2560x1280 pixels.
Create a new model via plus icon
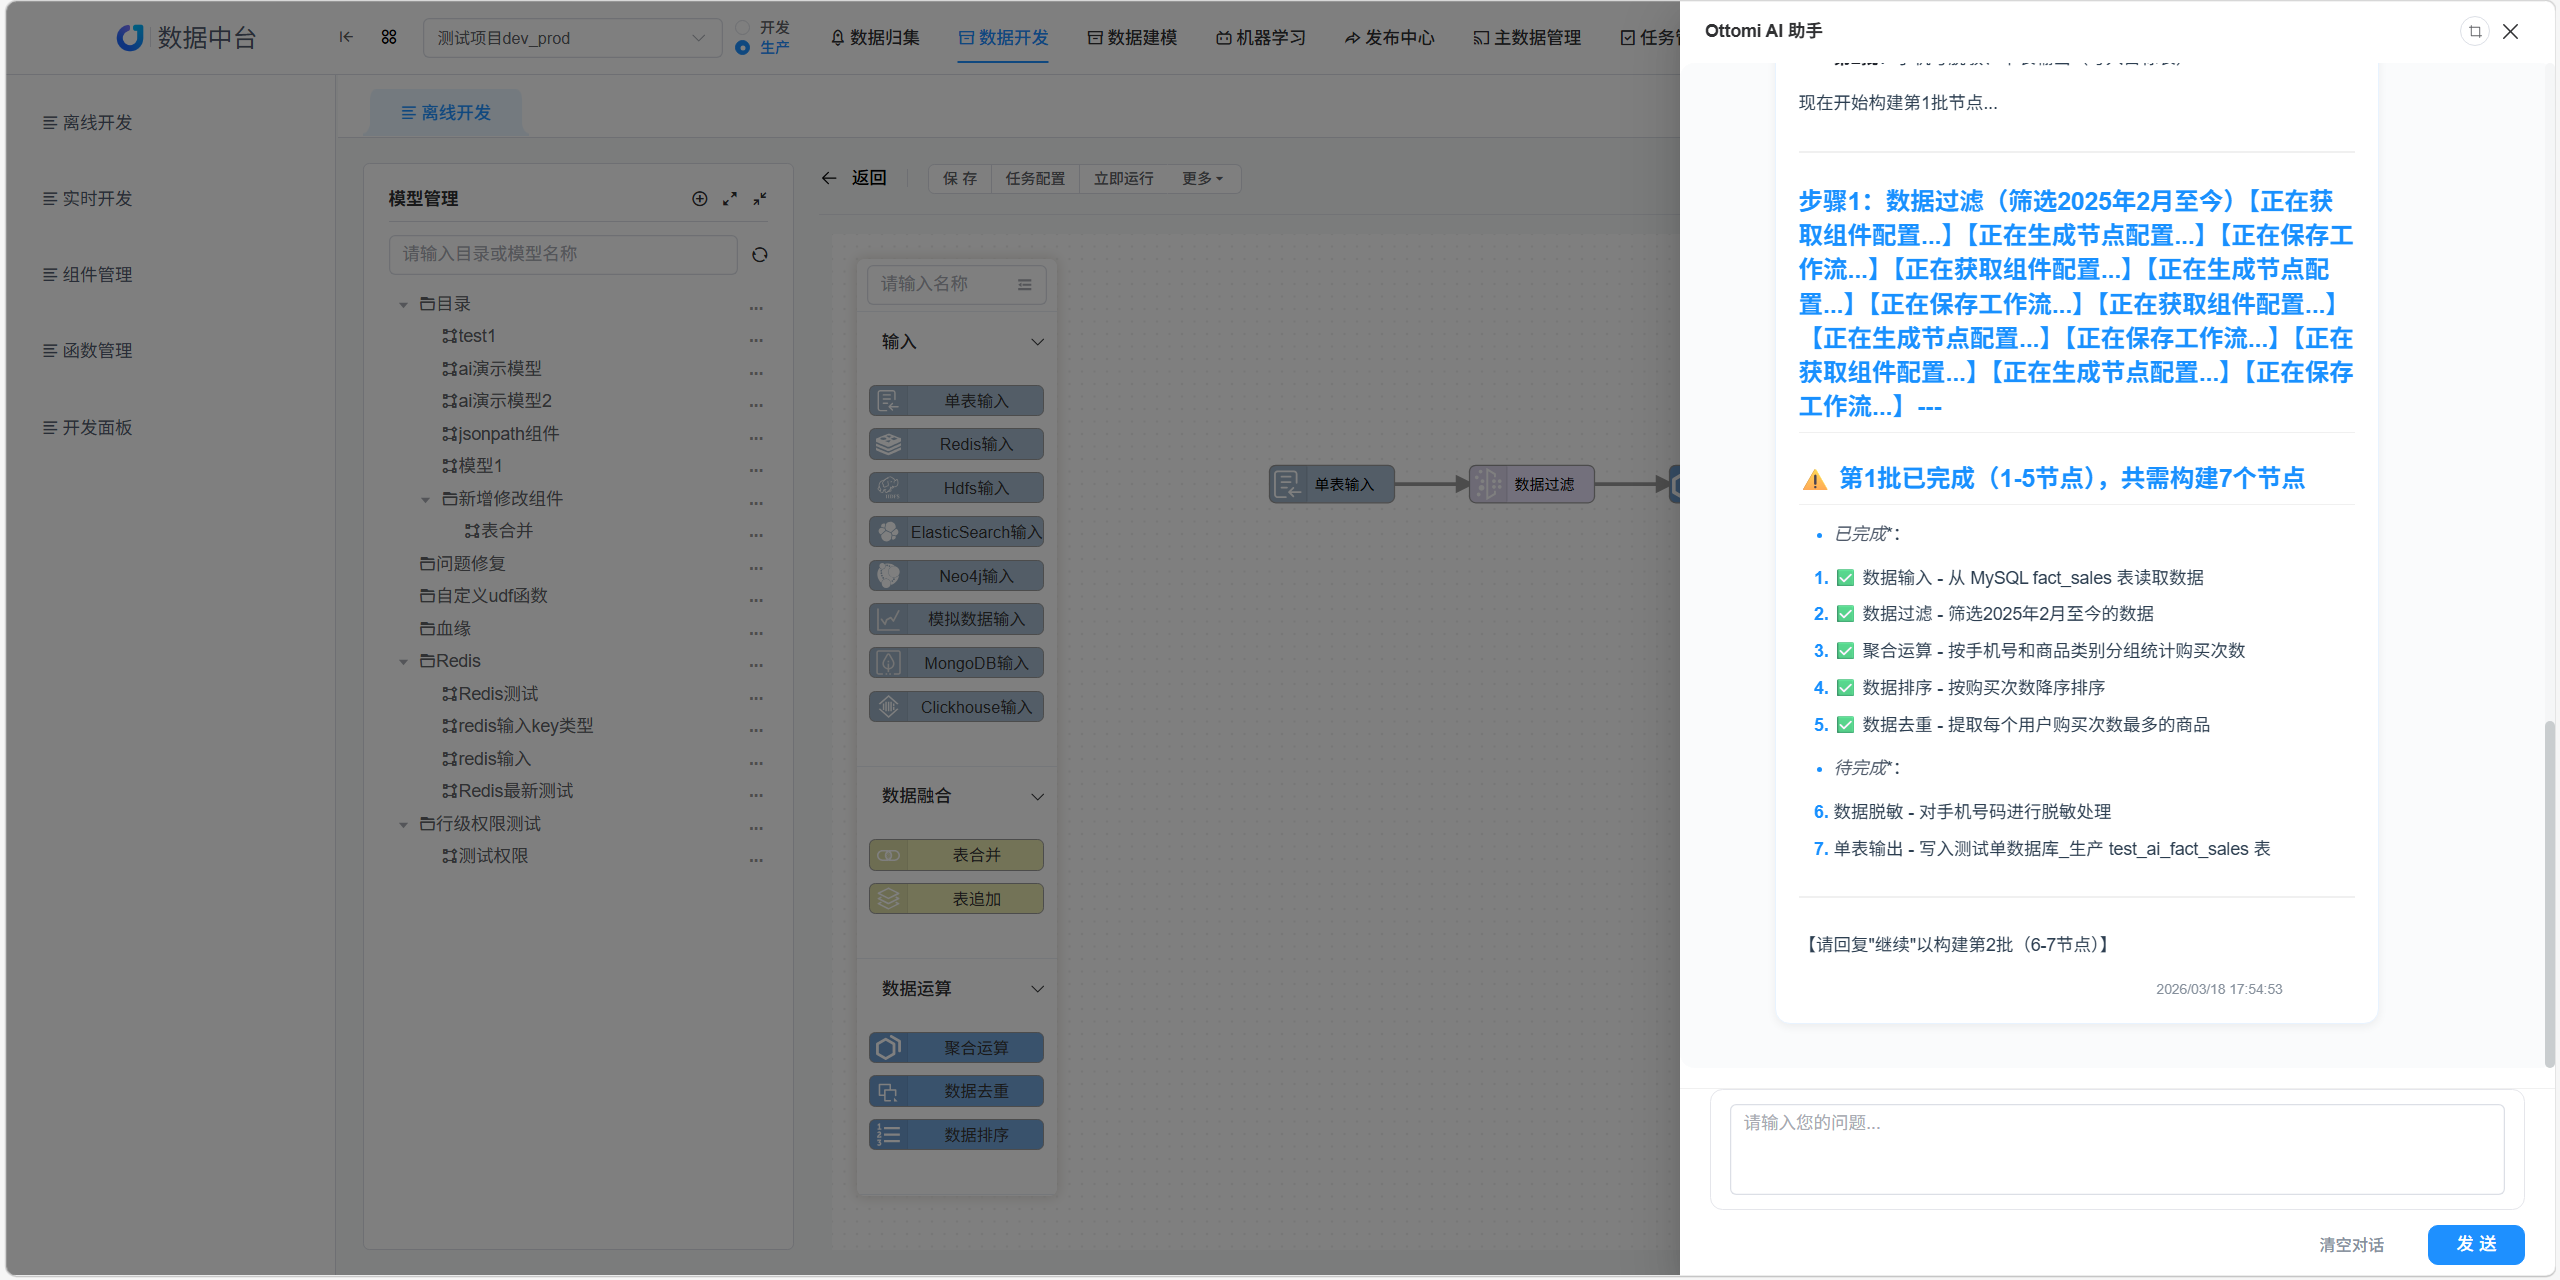(700, 199)
